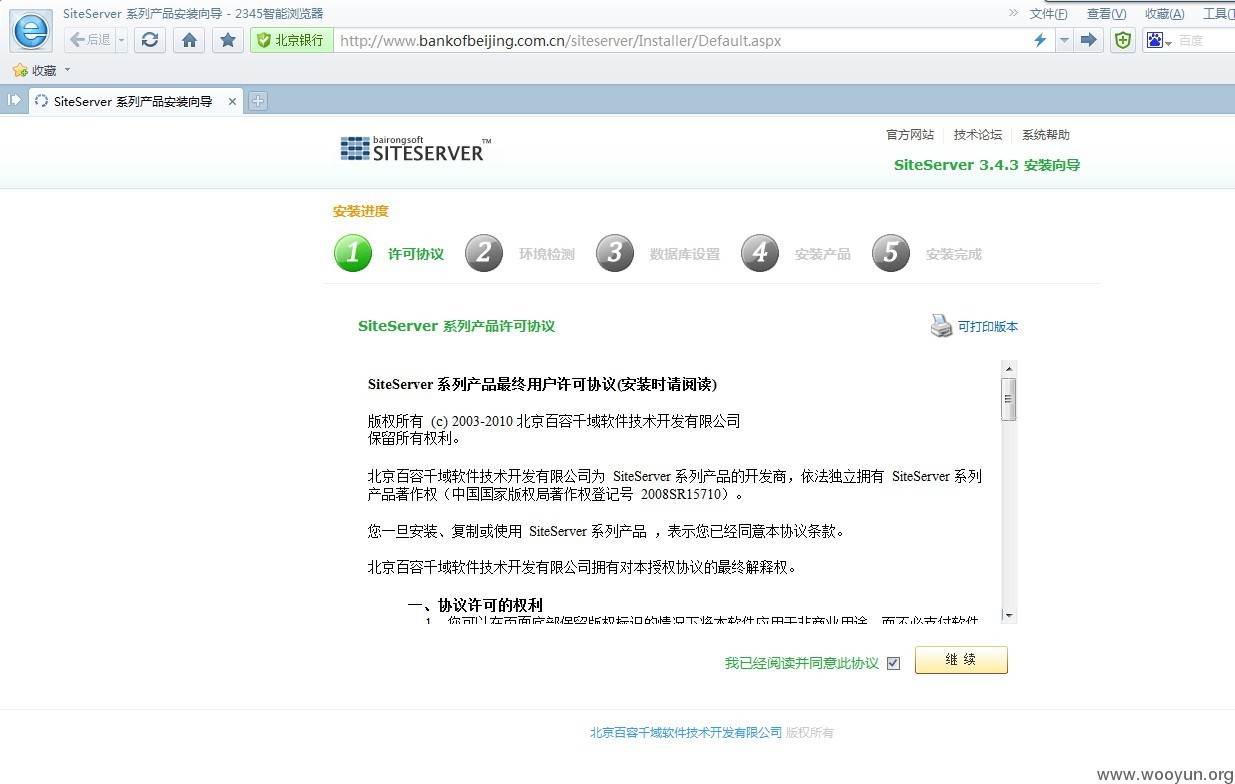The image size is (1235, 784).
Task: Reload the page with refresh icon
Action: tap(150, 40)
